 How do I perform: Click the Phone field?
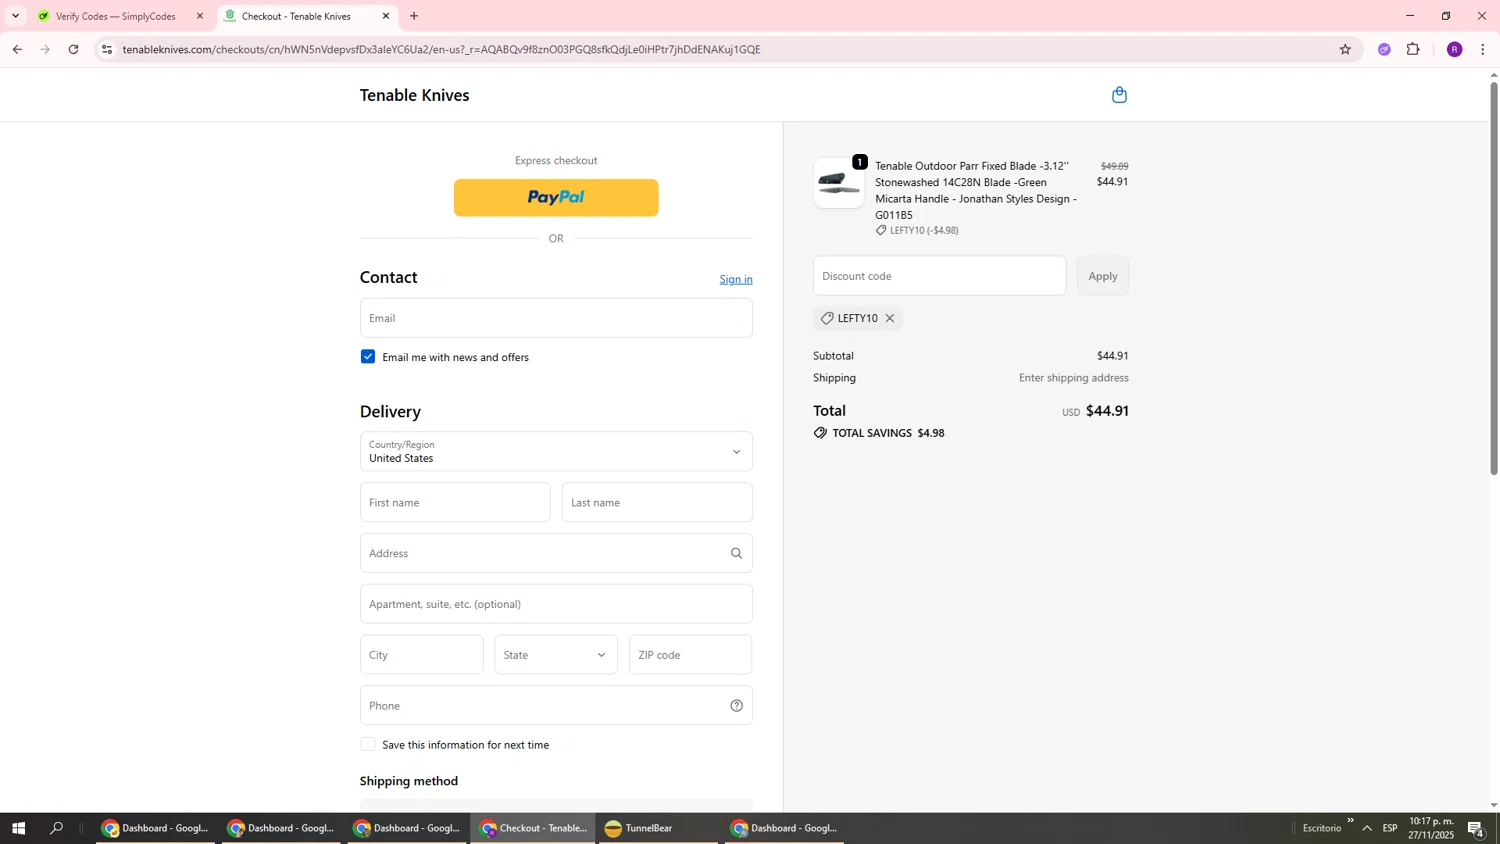[x=556, y=705]
